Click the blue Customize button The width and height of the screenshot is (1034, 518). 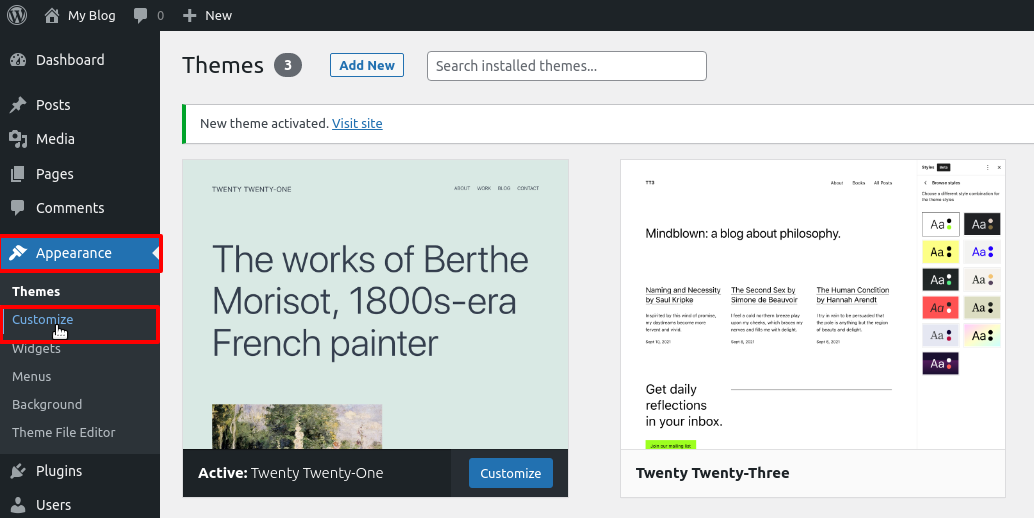[510, 473]
